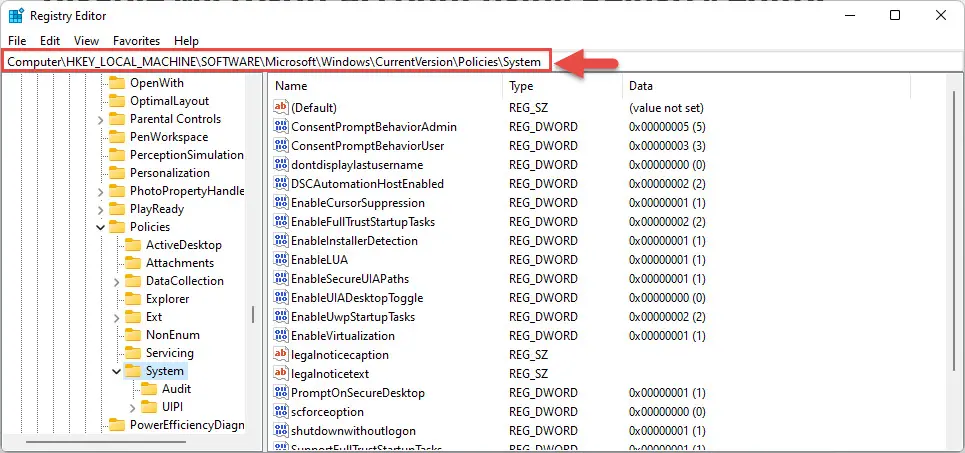Select the ConsentPromptBehaviorUser DWORD icon
Image resolution: width=965 pixels, height=453 pixels.
[281, 146]
